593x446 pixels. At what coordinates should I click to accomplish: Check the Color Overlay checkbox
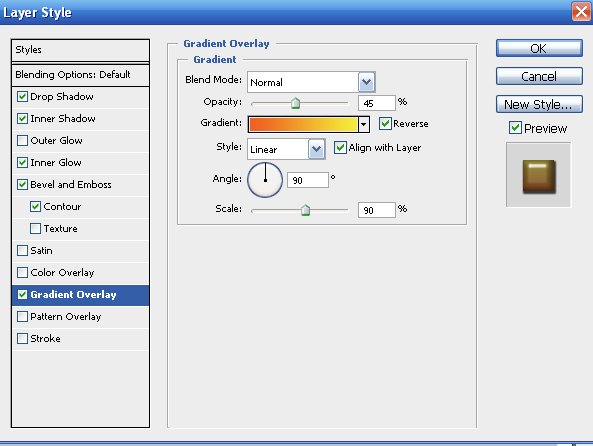[x=22, y=272]
